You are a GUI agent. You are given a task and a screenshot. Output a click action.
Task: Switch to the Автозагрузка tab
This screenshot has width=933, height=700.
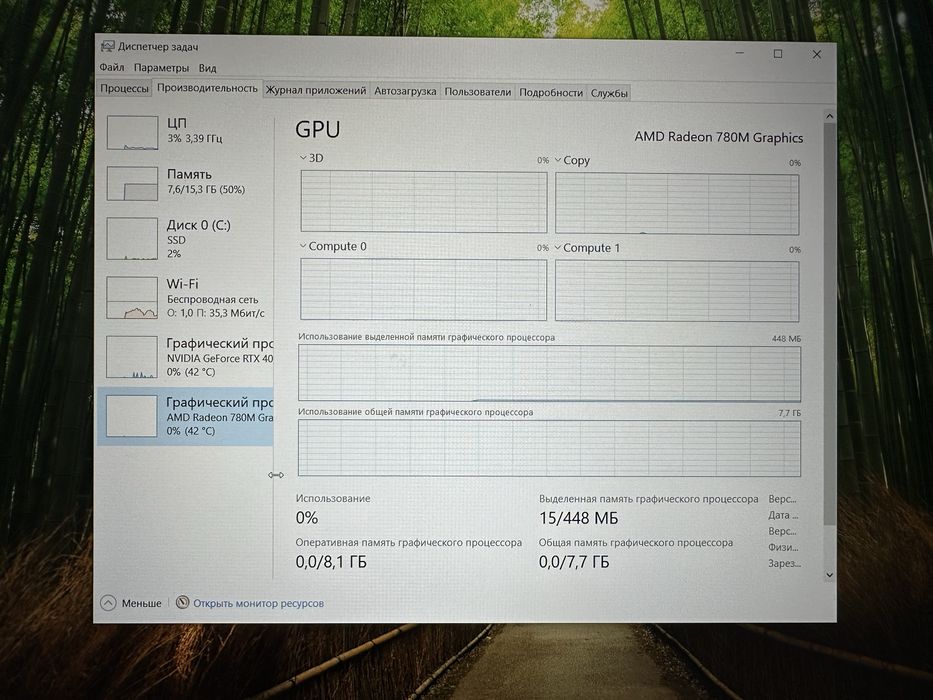coord(405,91)
